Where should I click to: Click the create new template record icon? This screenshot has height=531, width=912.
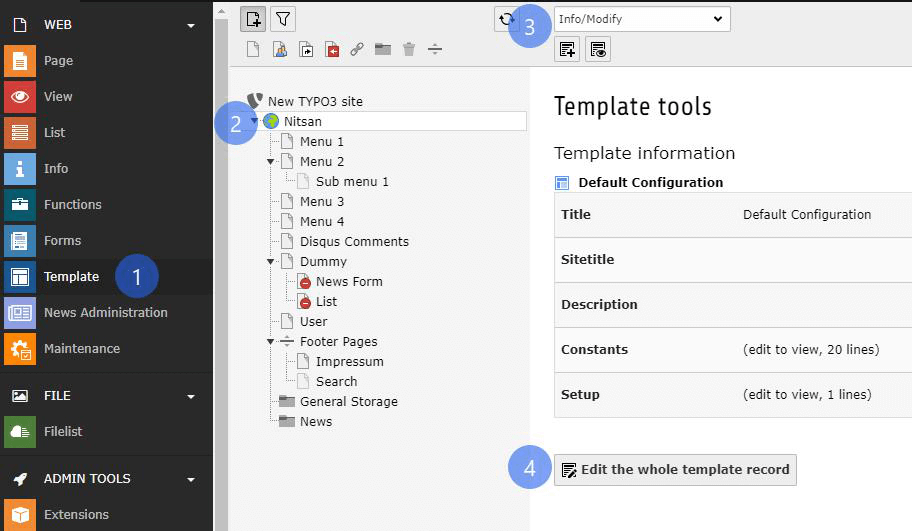567,49
